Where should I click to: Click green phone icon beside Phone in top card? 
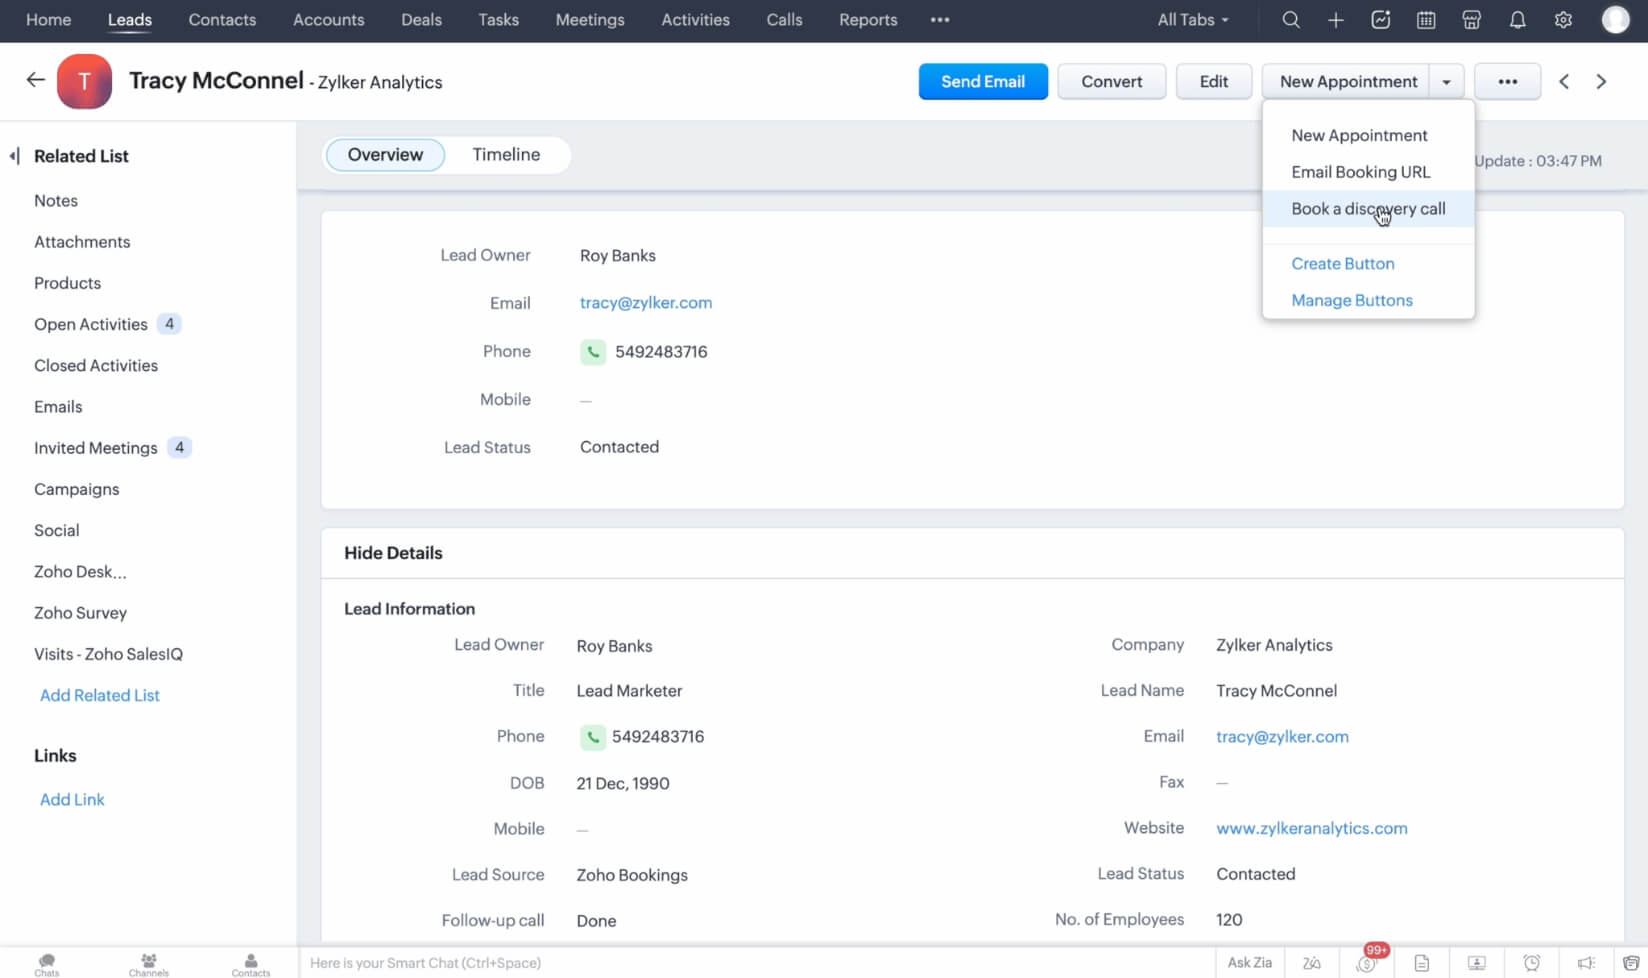[593, 352]
